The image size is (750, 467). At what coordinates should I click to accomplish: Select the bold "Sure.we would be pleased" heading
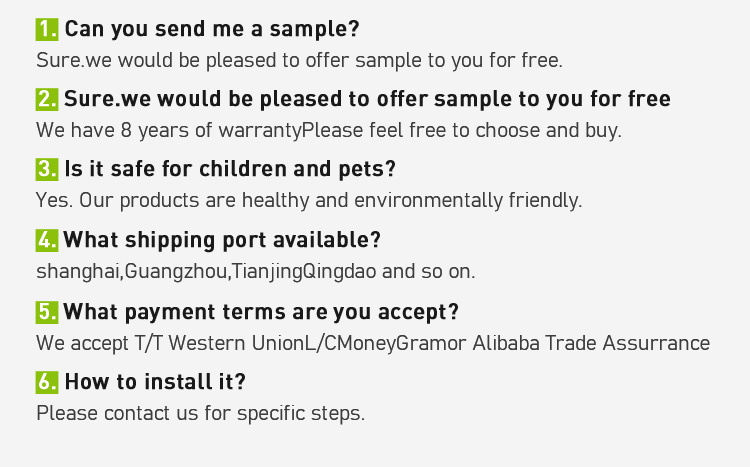pyautogui.click(x=367, y=99)
